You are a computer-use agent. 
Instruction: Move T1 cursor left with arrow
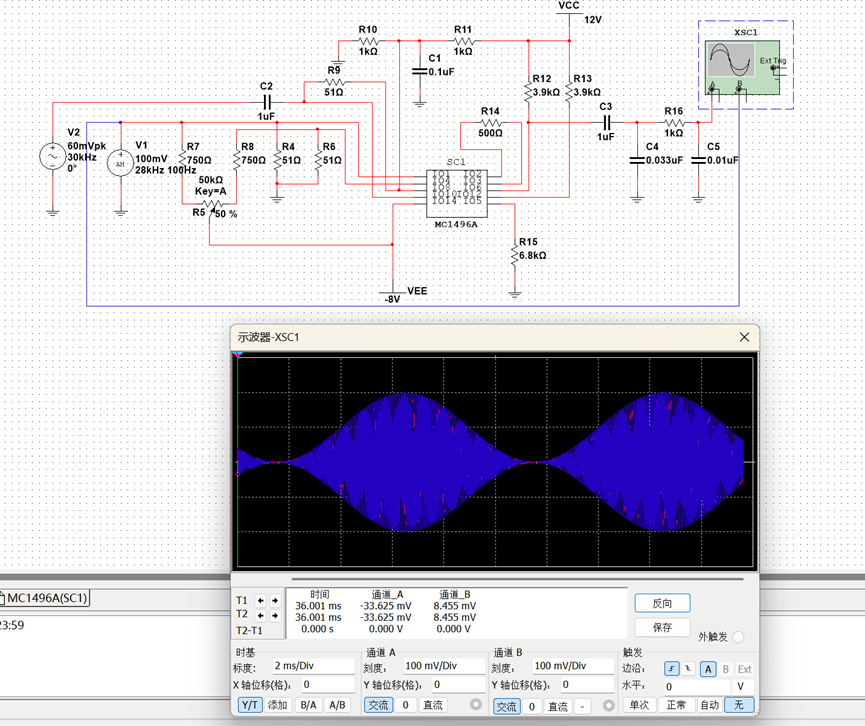coord(260,600)
